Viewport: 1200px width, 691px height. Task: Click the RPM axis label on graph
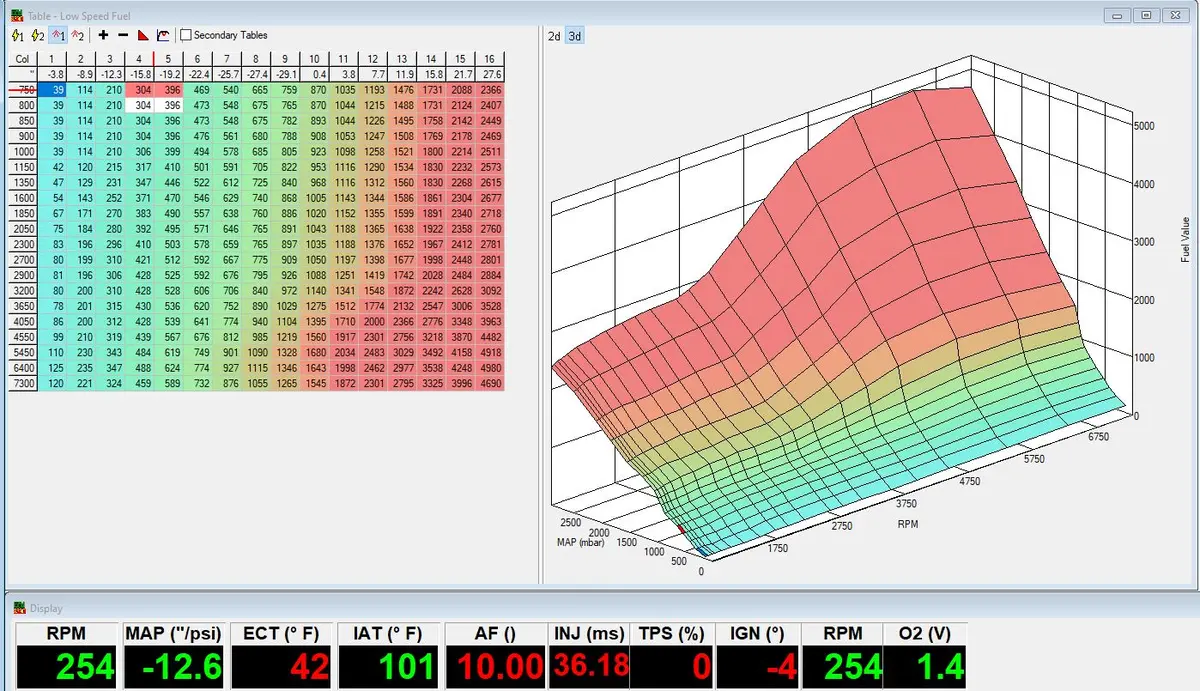(x=908, y=523)
